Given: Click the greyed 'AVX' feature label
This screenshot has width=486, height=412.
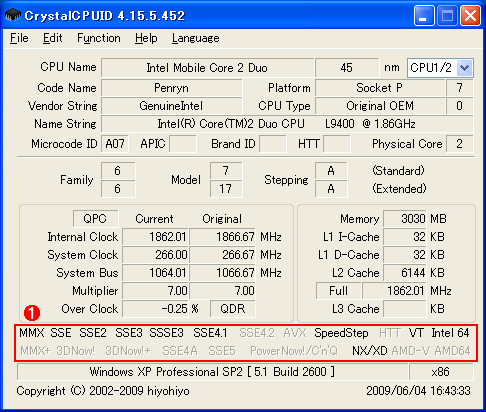Looking at the screenshot, I should 295,333.
